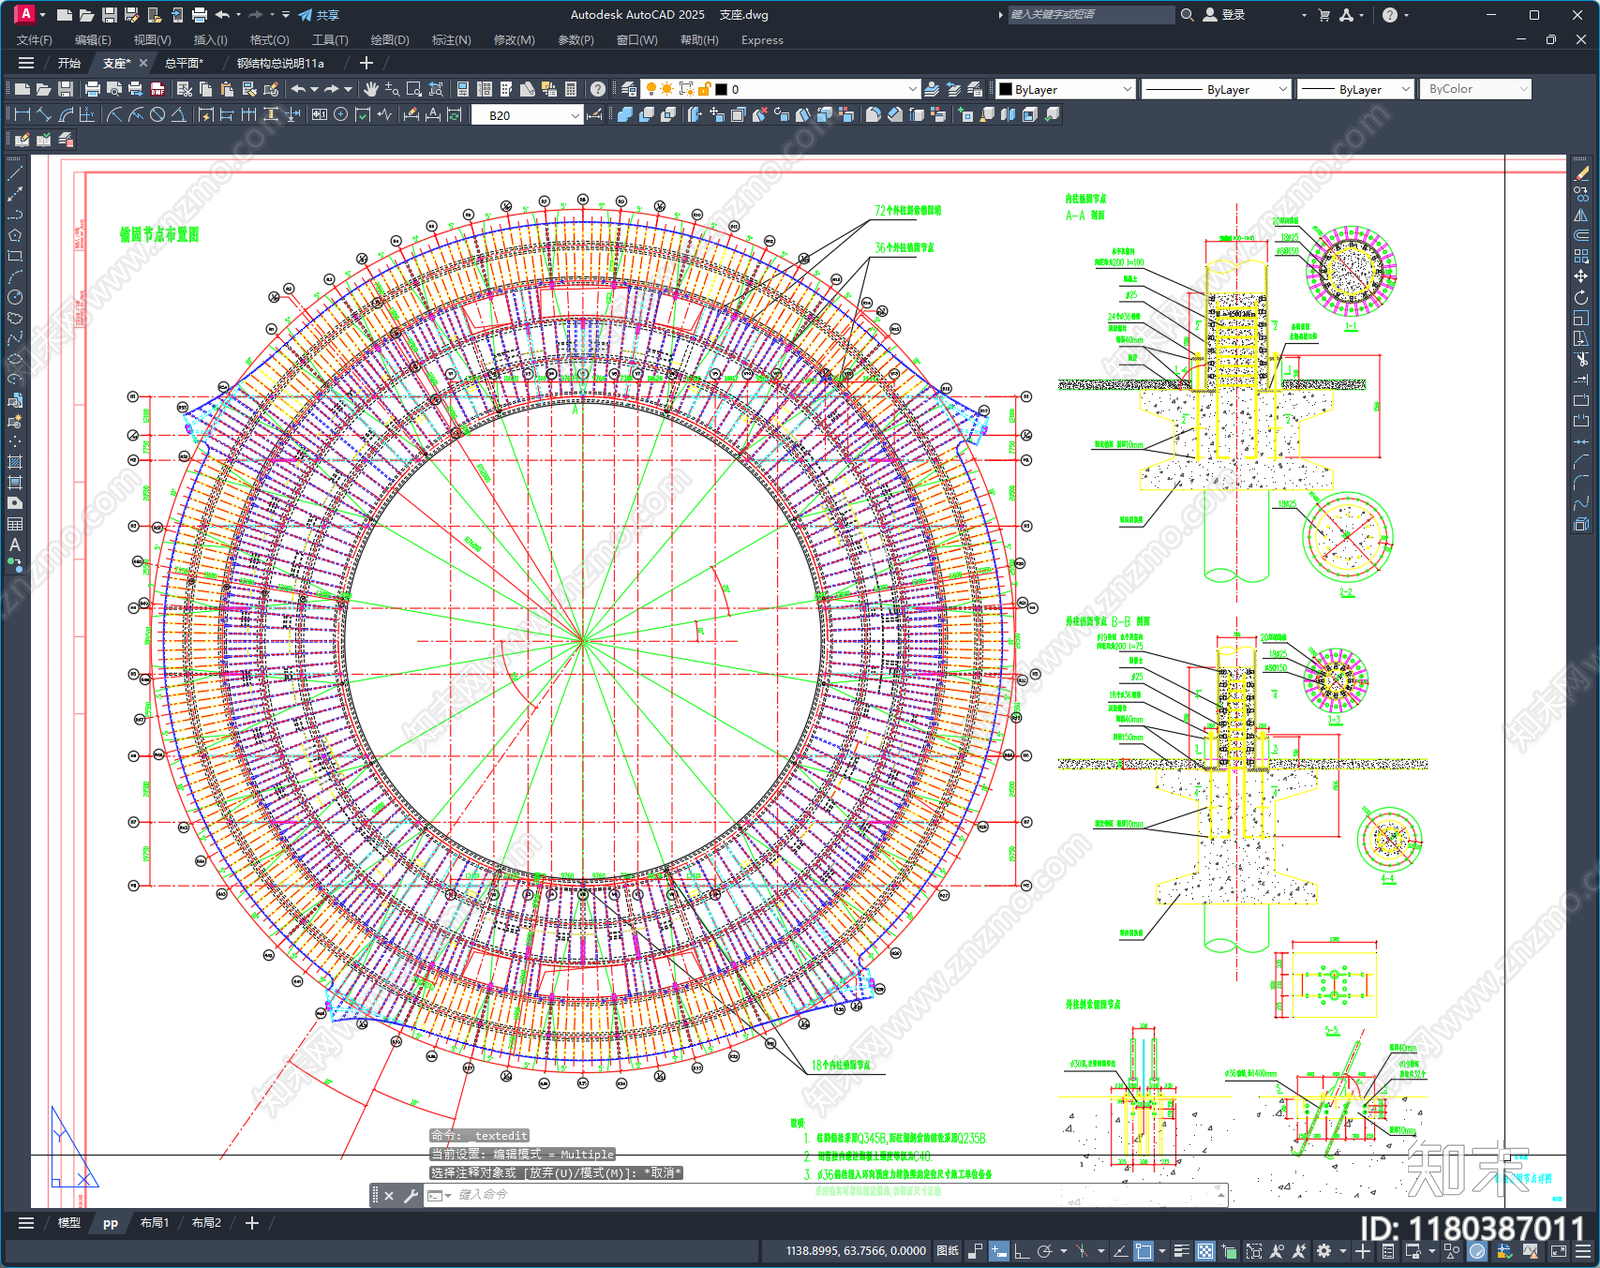Open new drawing tab with plus button
Viewport: 1600px width, 1268px height.
point(366,63)
